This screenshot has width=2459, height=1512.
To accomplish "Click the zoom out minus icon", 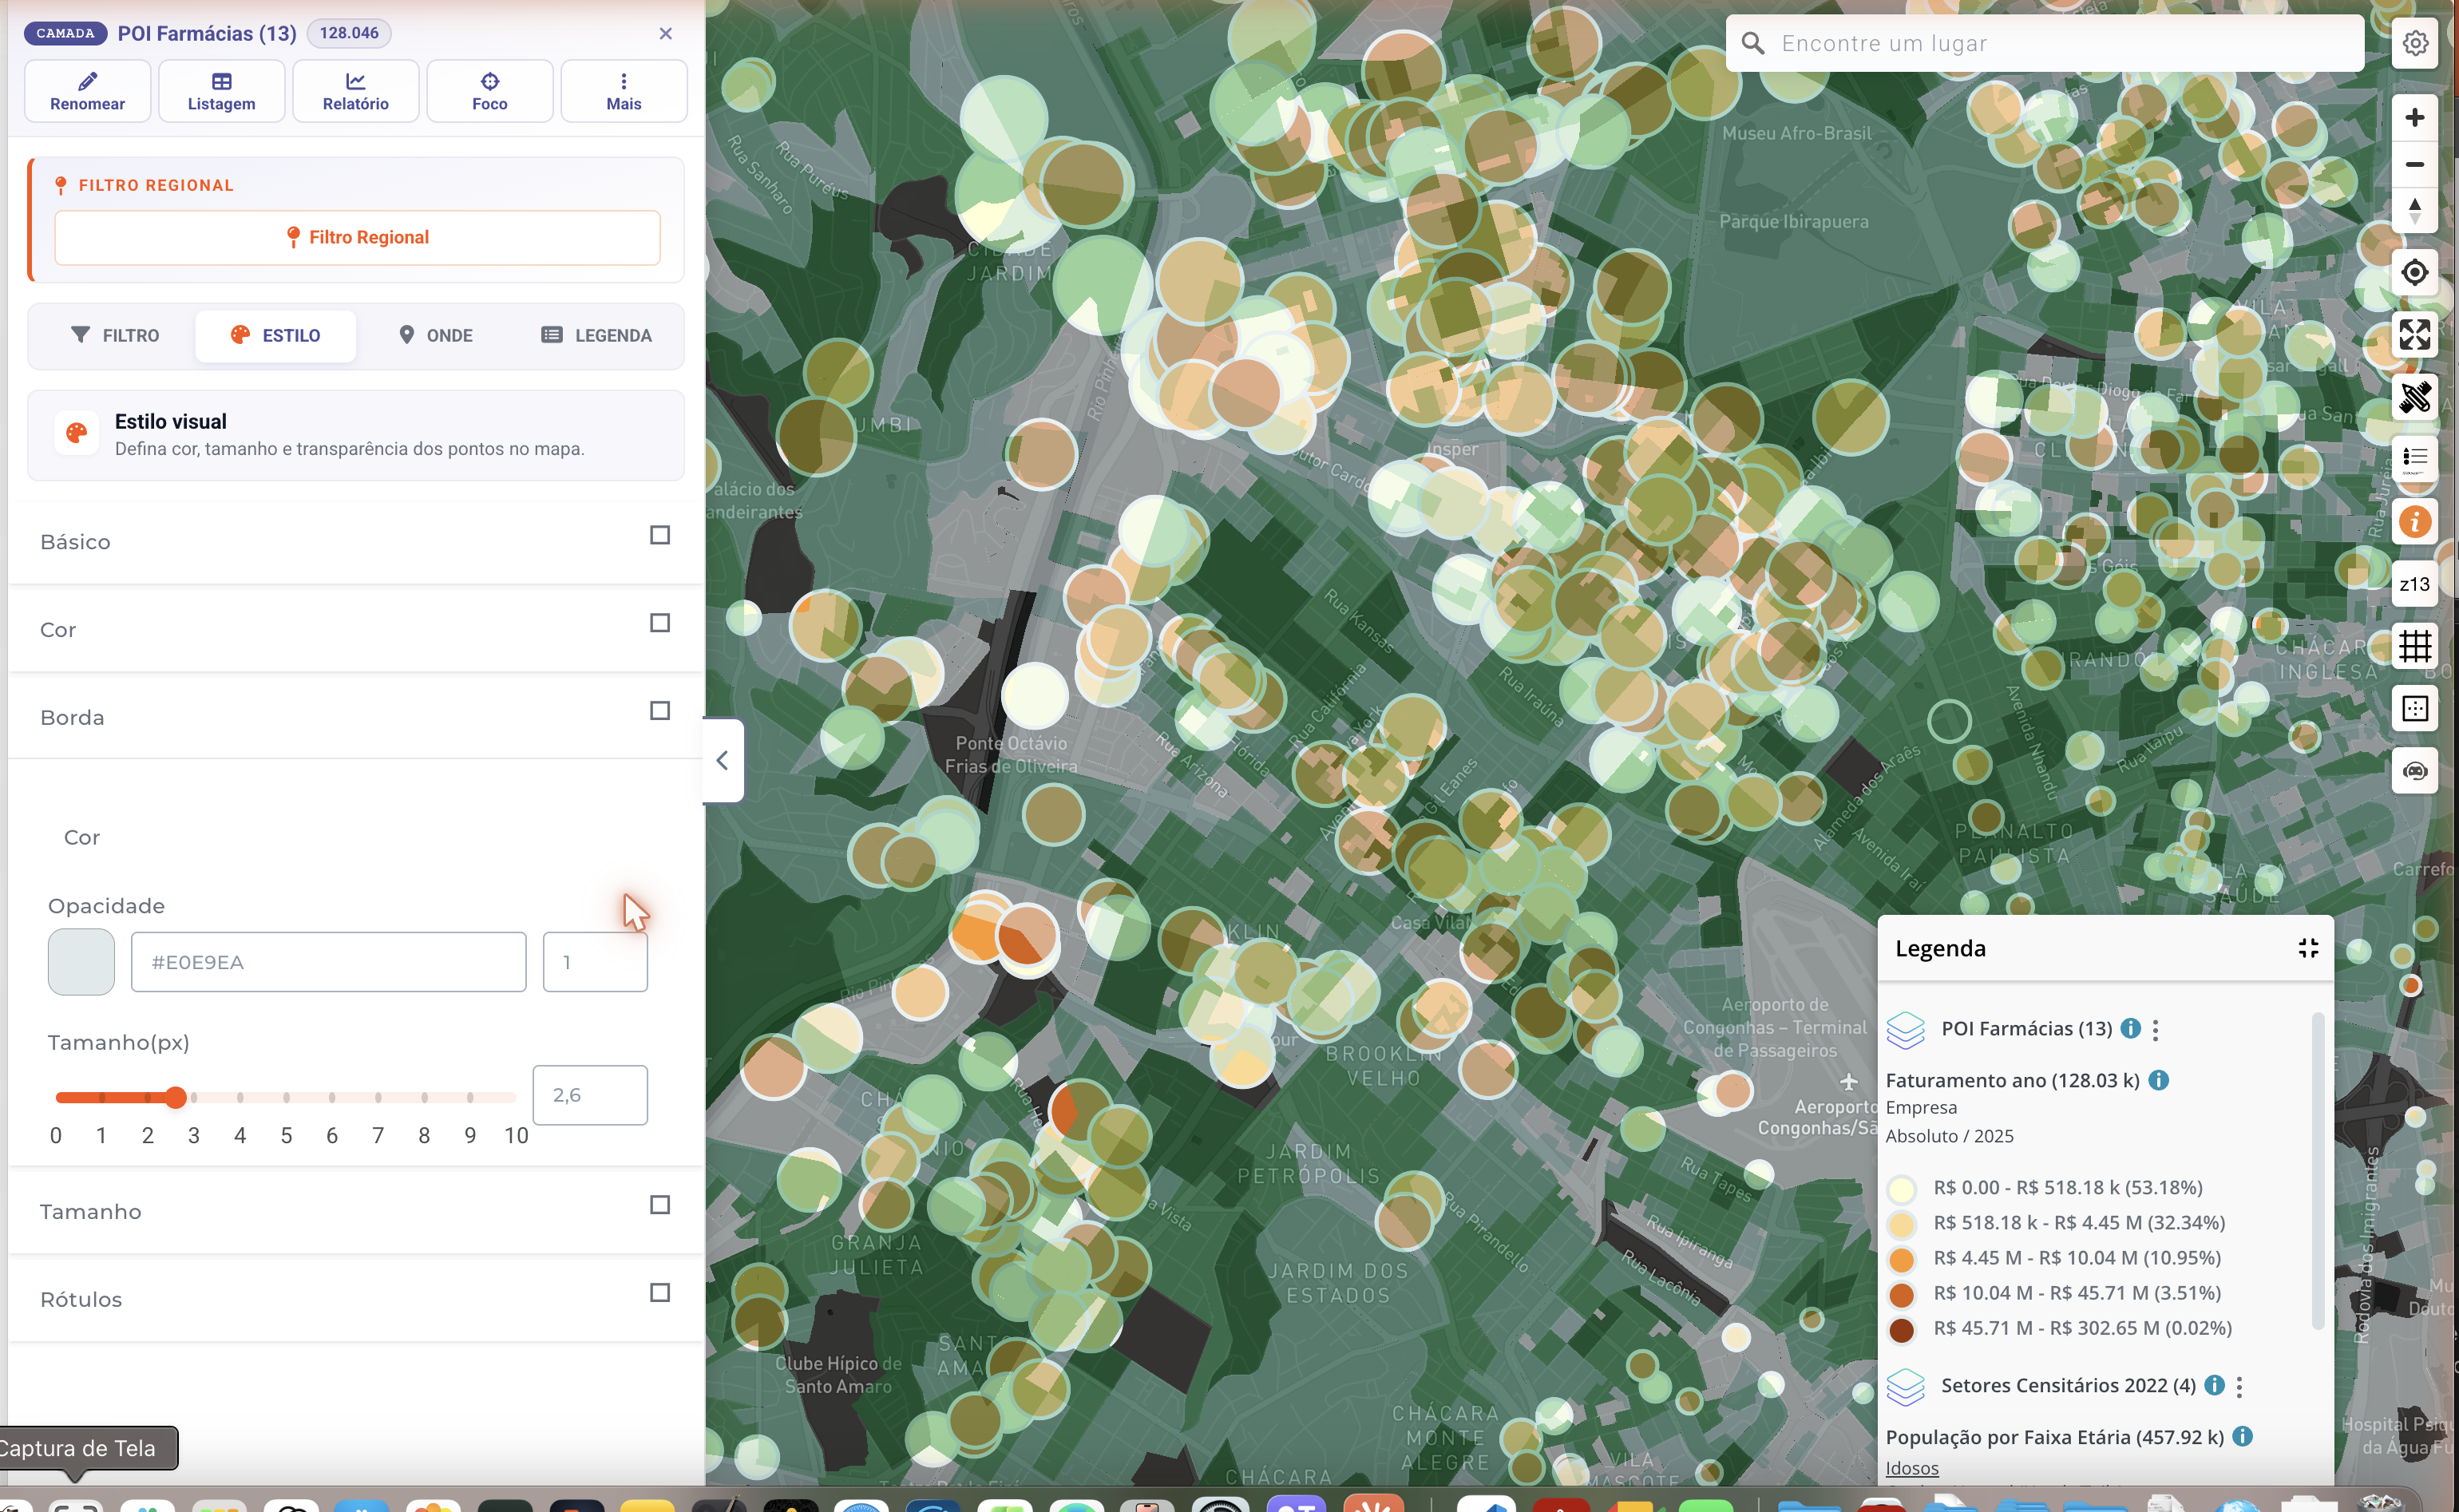I will click(x=2414, y=164).
